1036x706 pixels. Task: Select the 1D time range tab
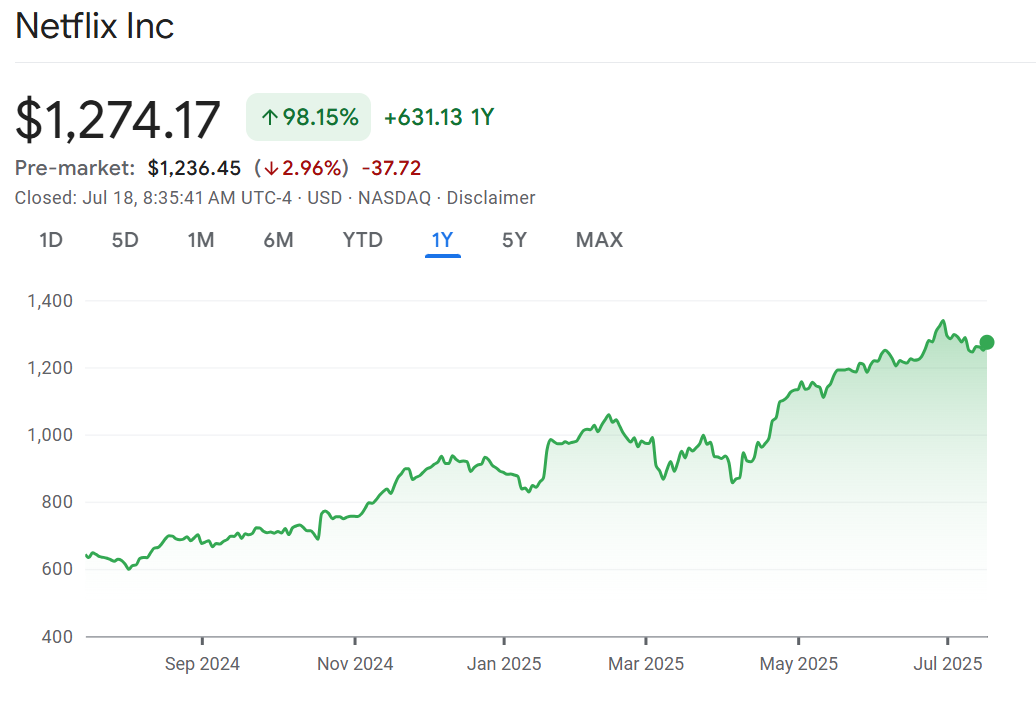(x=51, y=240)
